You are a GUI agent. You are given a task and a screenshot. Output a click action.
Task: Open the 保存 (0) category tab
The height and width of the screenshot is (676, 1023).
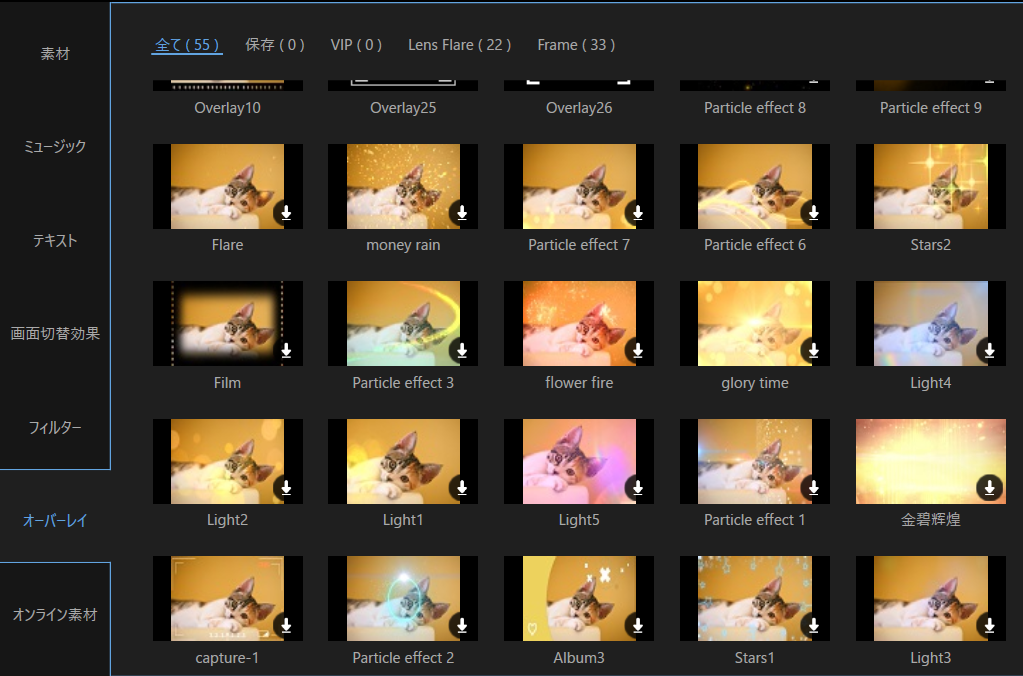pyautogui.click(x=275, y=45)
